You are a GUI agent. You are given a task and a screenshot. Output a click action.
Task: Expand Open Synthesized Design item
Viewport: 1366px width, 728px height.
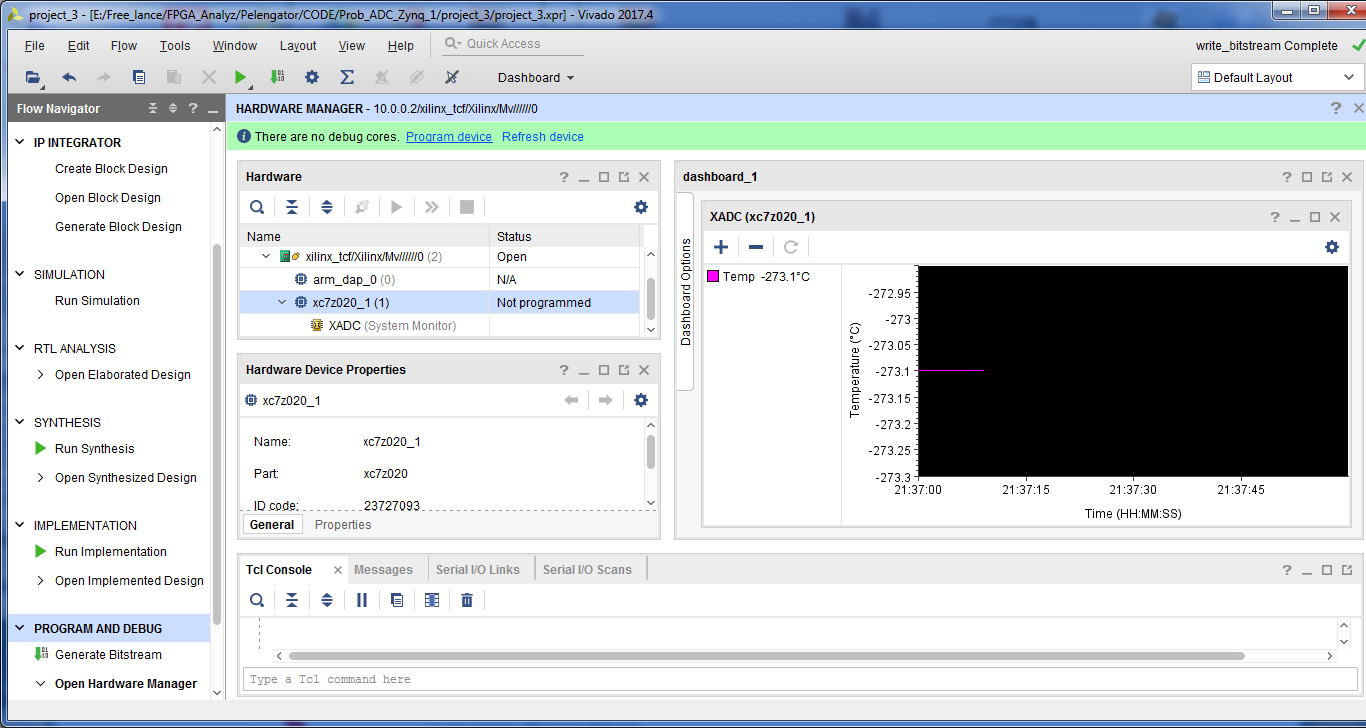40,478
